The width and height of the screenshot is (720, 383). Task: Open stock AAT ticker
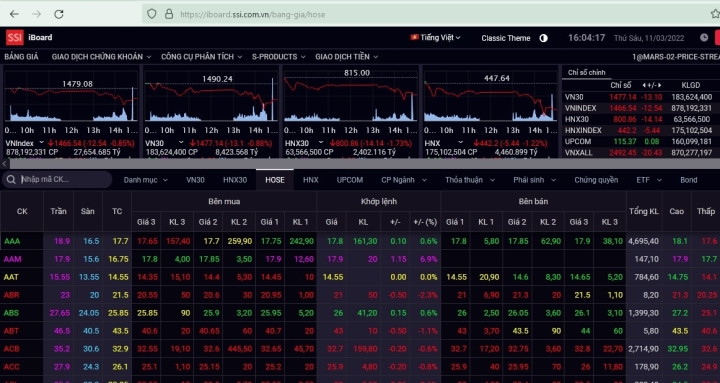pos(11,277)
